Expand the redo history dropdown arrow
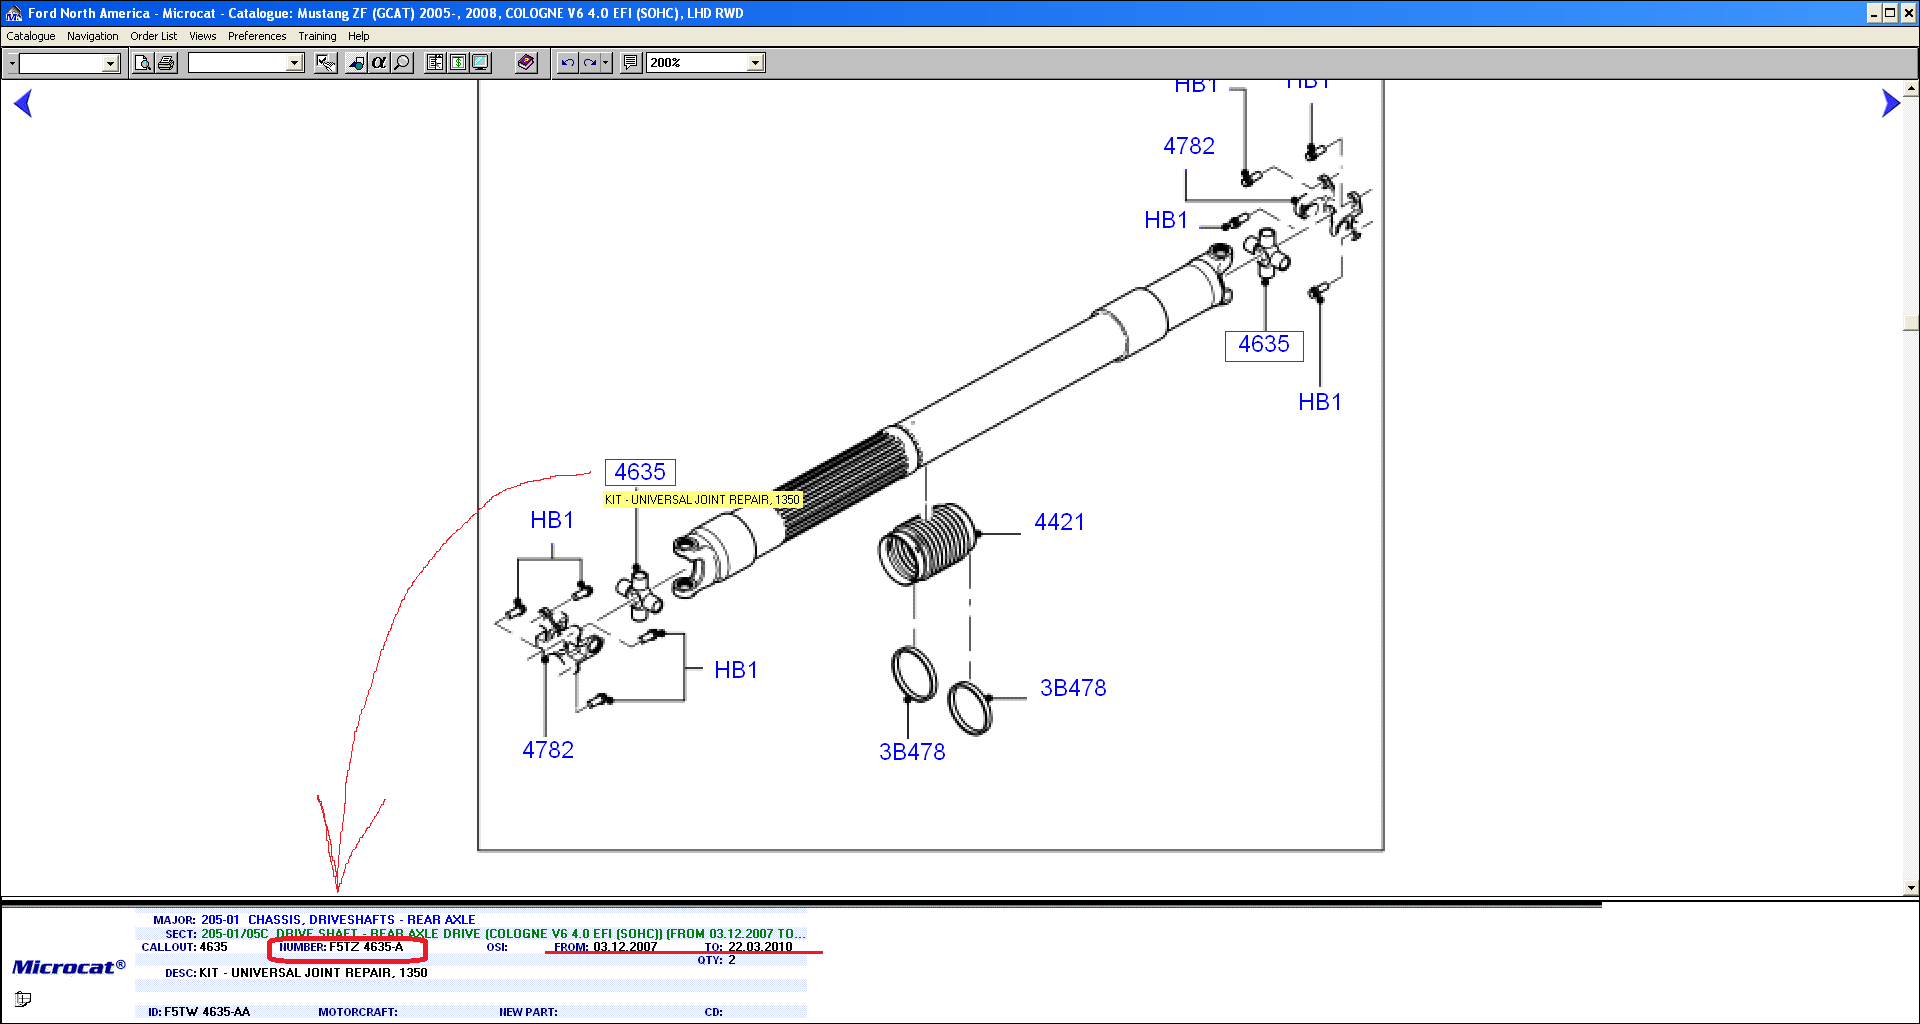This screenshot has height=1024, width=1920. pos(606,63)
